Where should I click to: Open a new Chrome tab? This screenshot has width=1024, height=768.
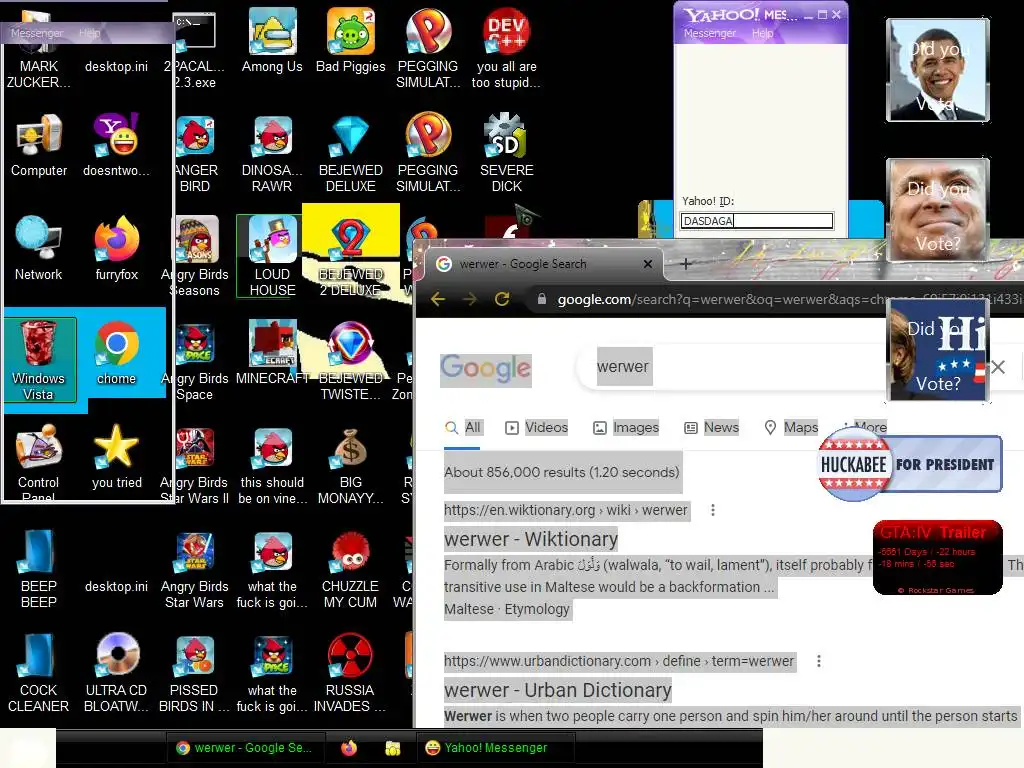(685, 264)
